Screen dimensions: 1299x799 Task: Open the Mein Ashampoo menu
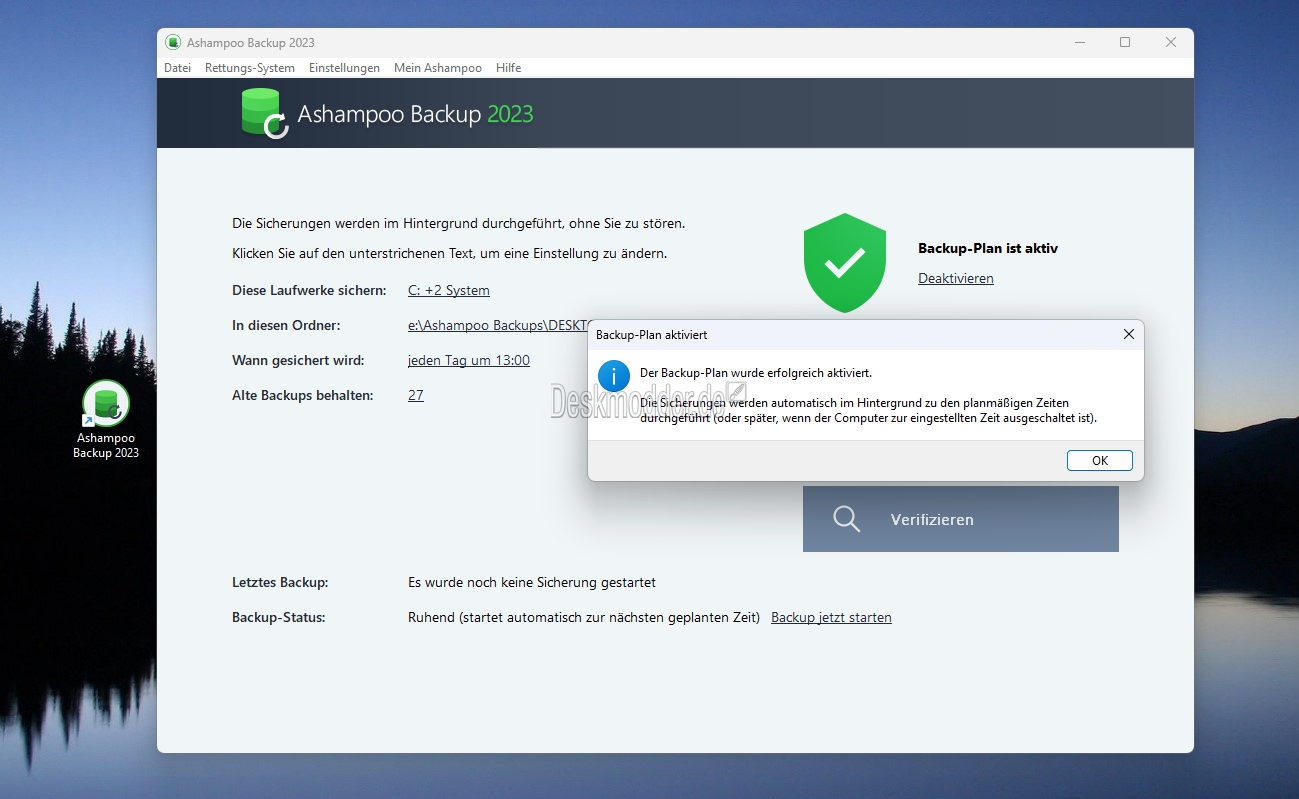pos(438,68)
